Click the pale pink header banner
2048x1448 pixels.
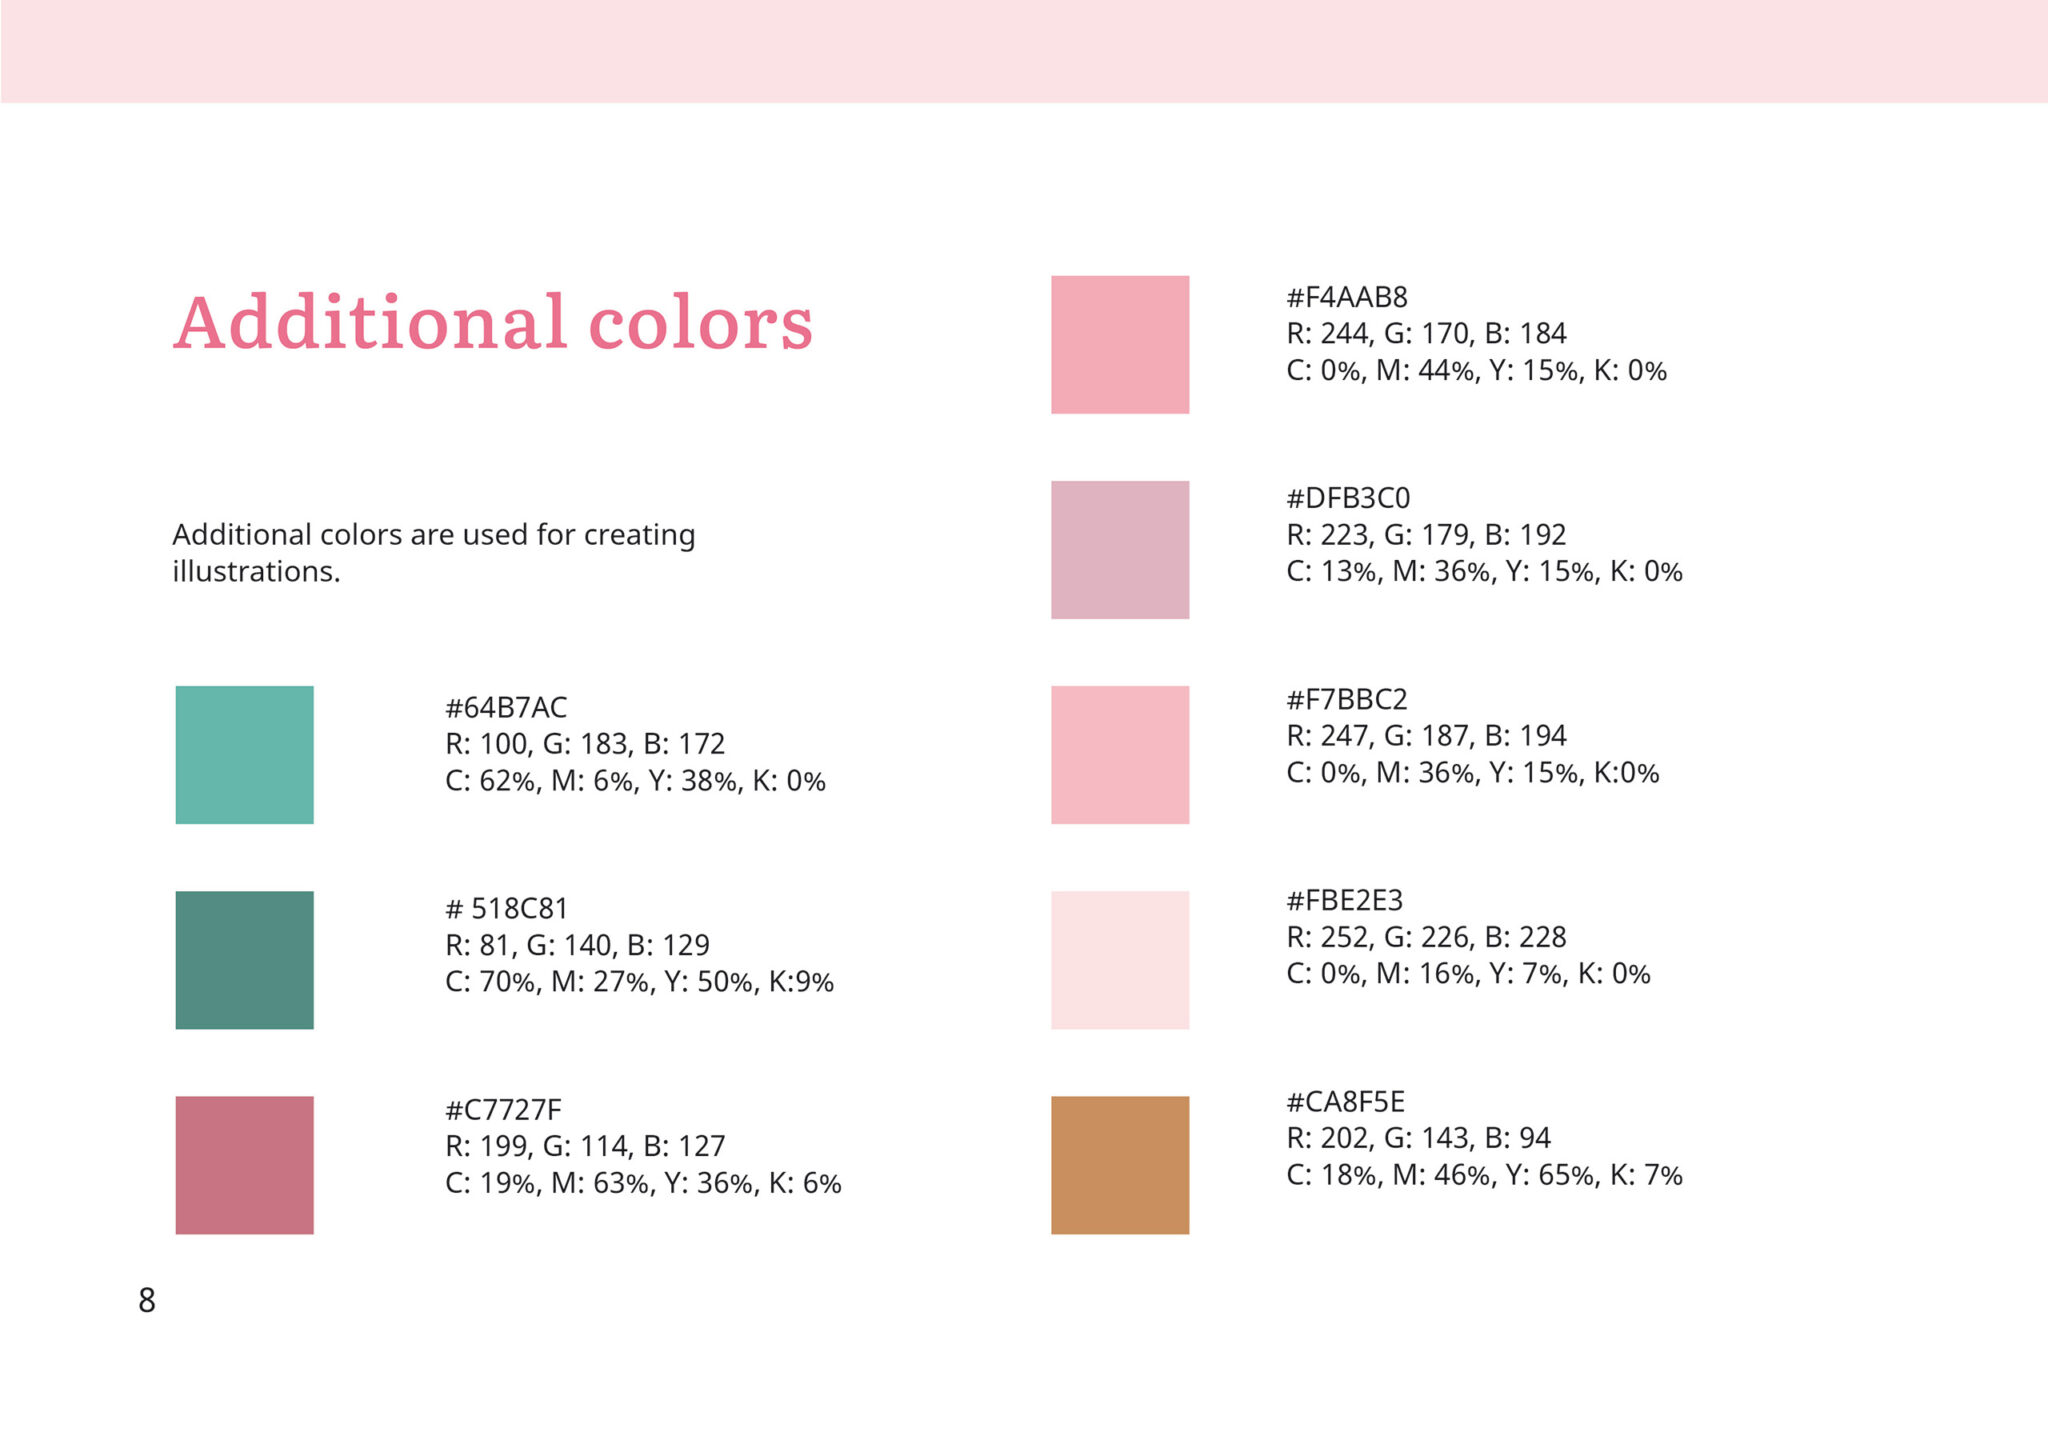[x=1024, y=51]
